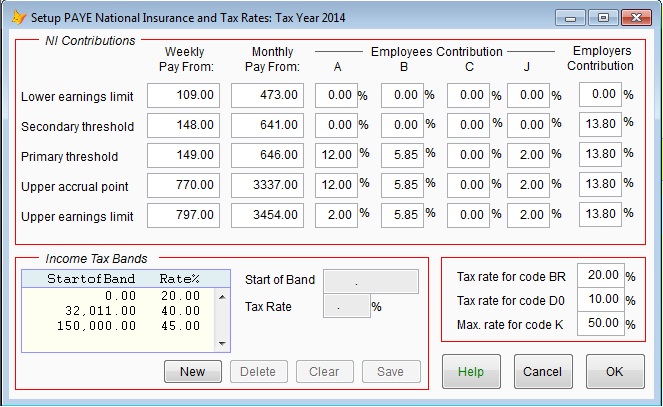
Task: Focus the Start of Band input field
Action: [371, 281]
